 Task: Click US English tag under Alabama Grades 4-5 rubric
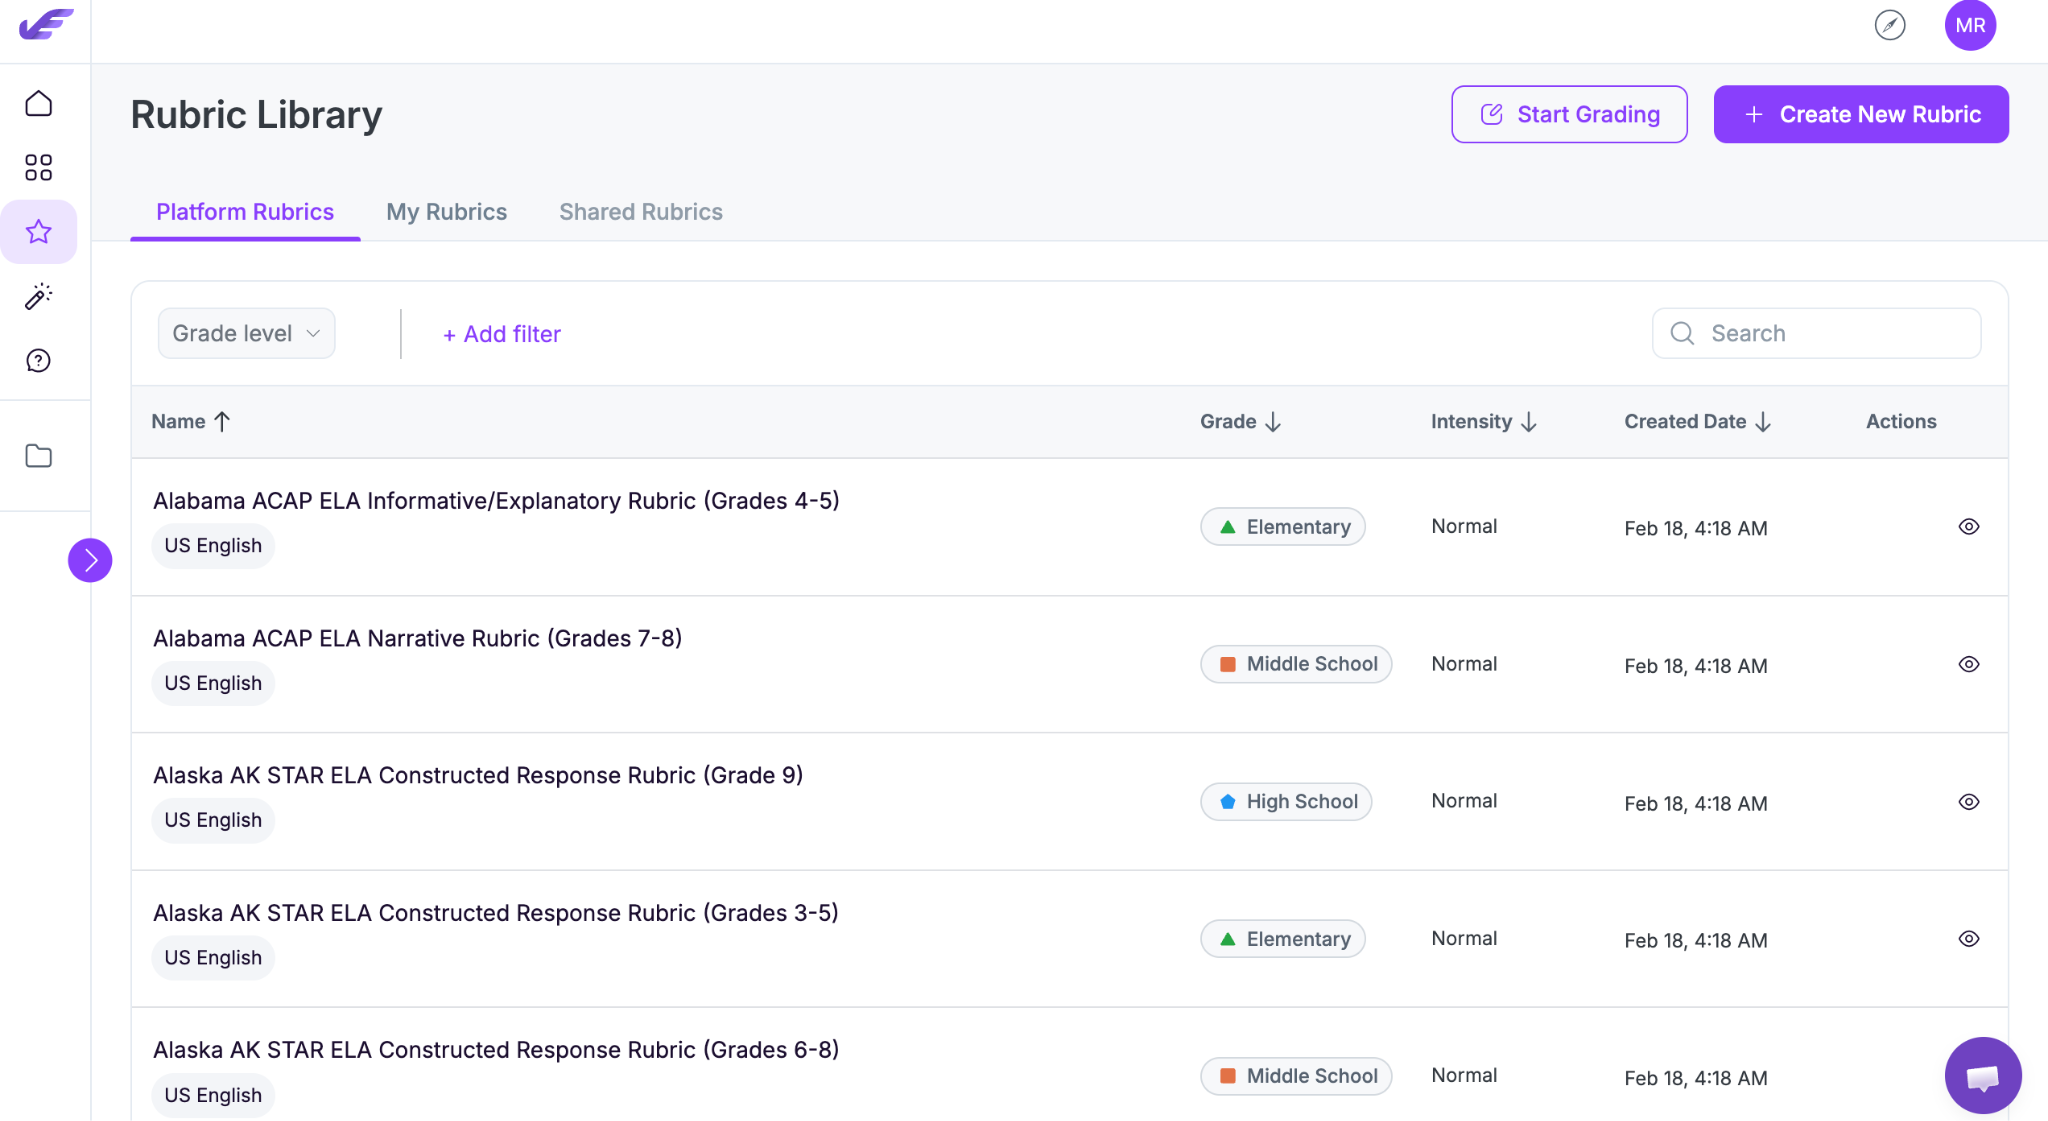click(x=213, y=546)
